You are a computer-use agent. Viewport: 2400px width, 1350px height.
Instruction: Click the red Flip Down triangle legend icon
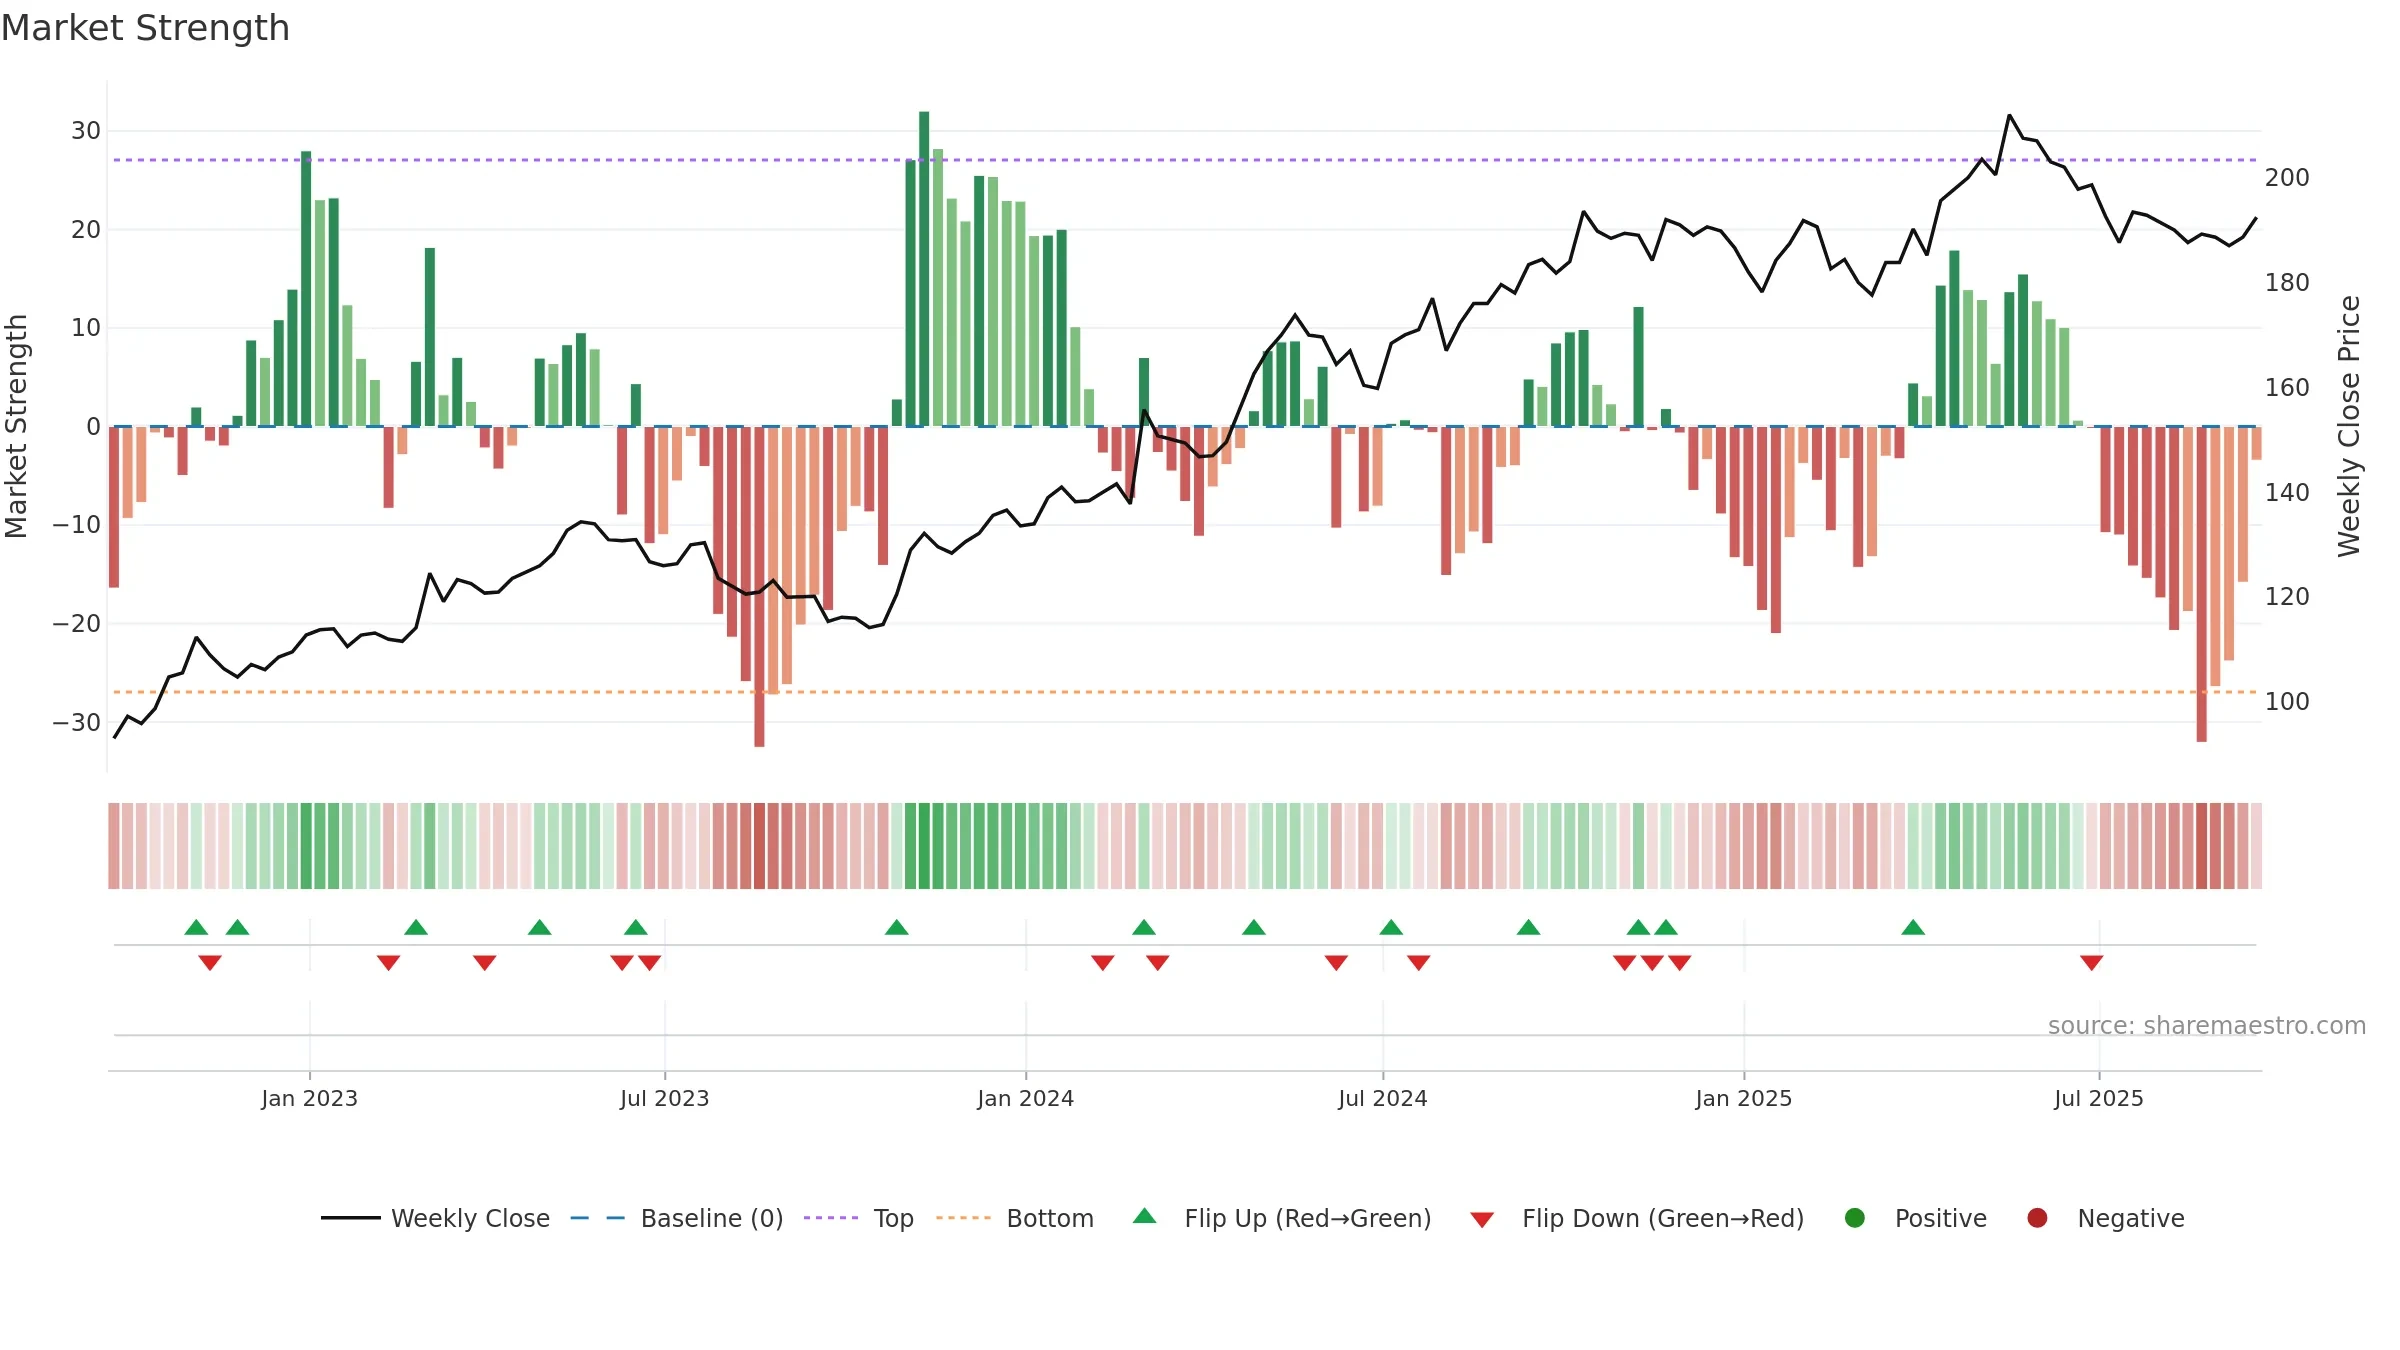(1482, 1220)
